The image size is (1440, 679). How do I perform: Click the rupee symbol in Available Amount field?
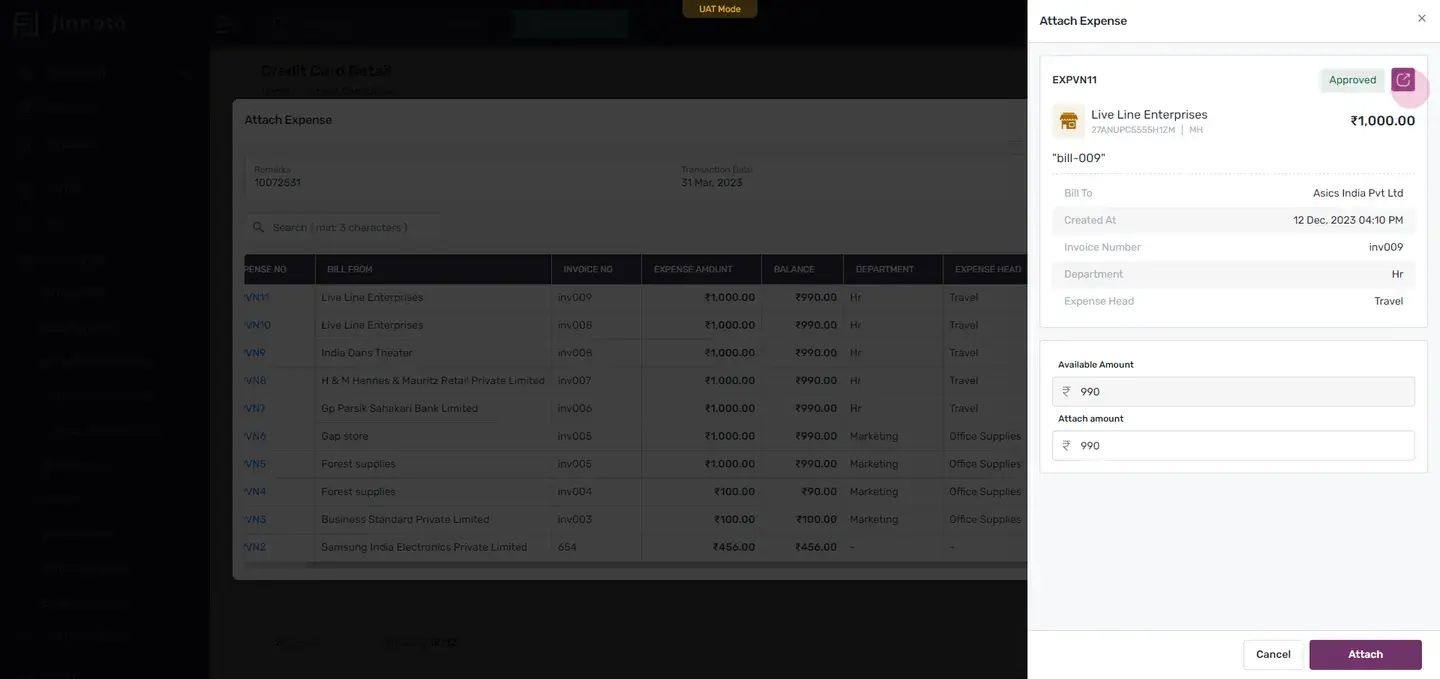pos(1066,392)
